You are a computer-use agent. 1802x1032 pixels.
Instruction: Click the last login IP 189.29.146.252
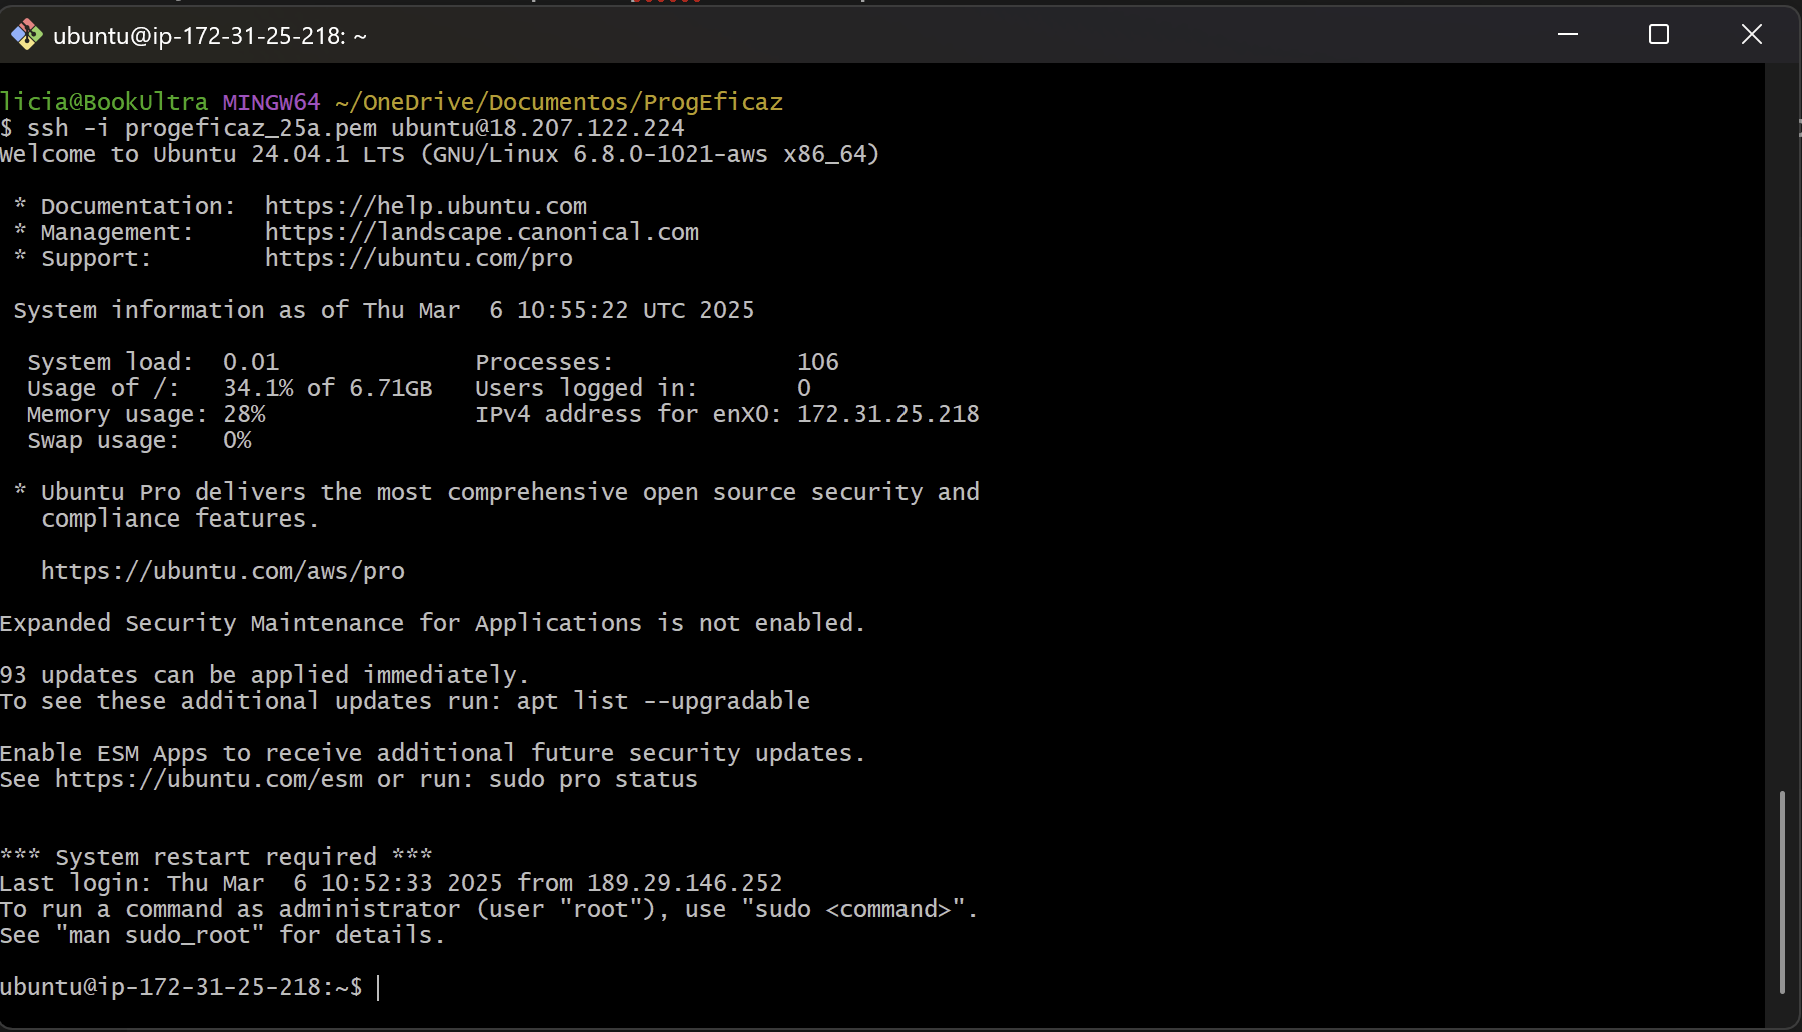coord(684,883)
